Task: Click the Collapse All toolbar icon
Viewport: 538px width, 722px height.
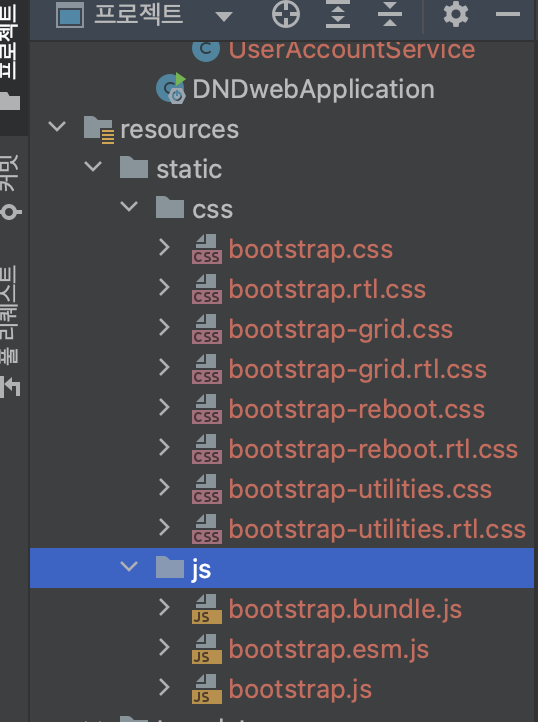Action: coord(390,14)
